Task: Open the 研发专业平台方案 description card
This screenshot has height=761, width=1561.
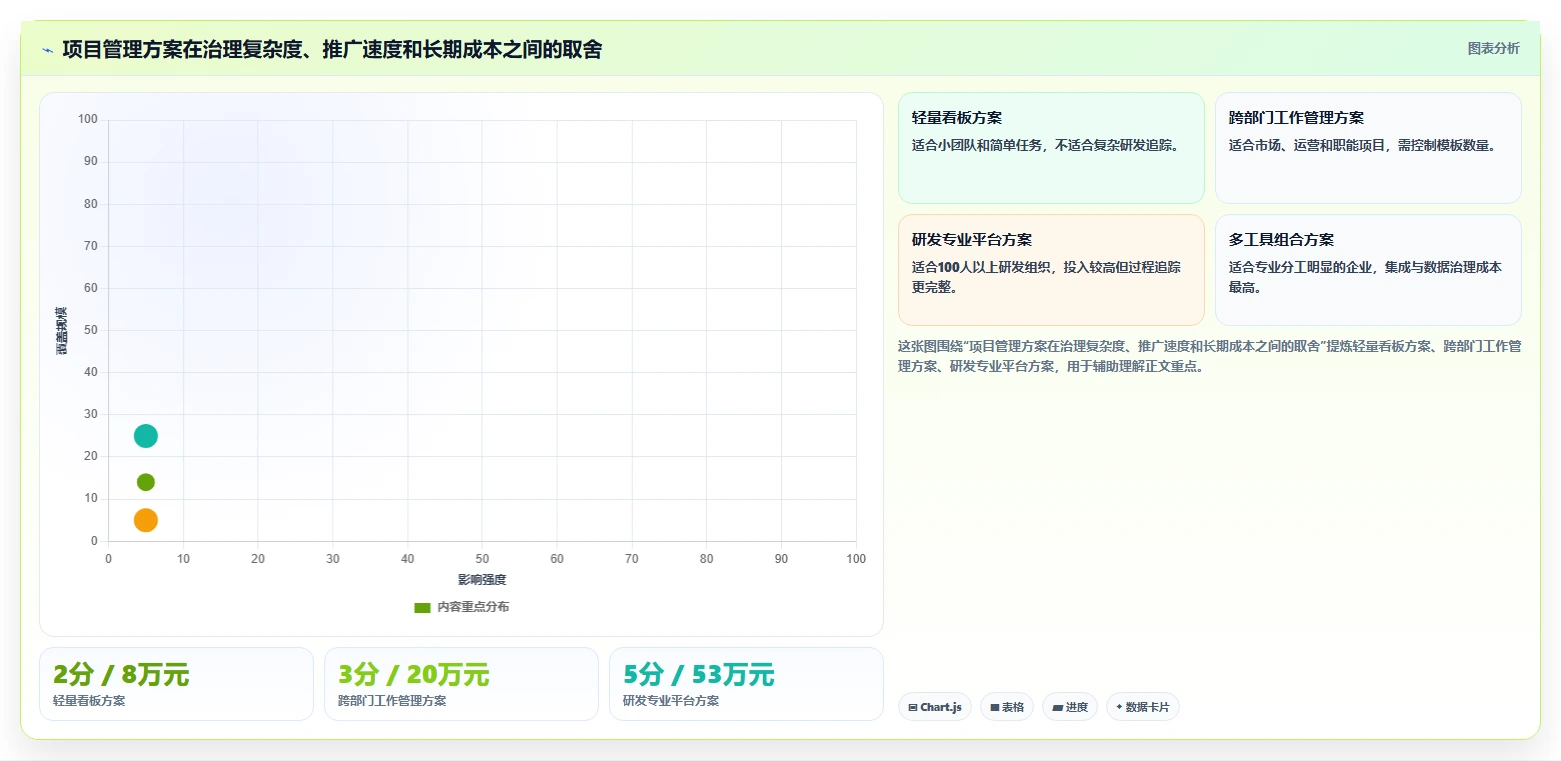Action: (x=1051, y=270)
